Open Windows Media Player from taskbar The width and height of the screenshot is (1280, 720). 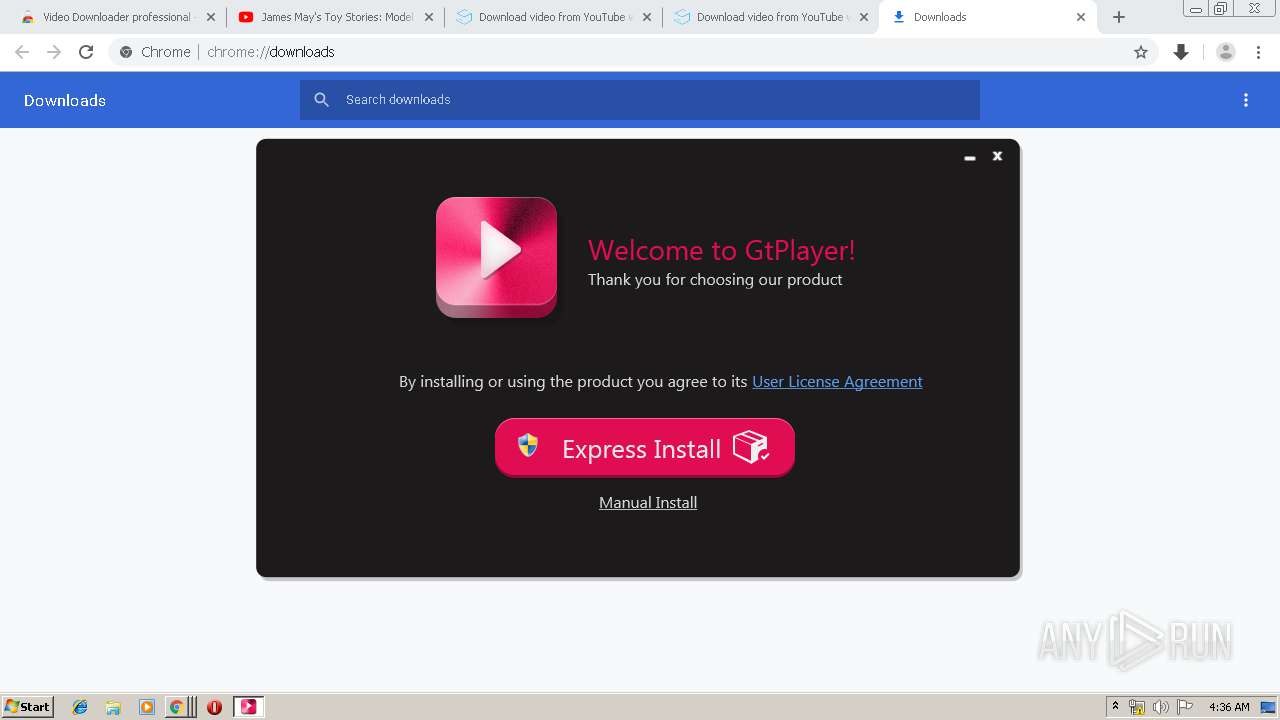pyautogui.click(x=146, y=707)
